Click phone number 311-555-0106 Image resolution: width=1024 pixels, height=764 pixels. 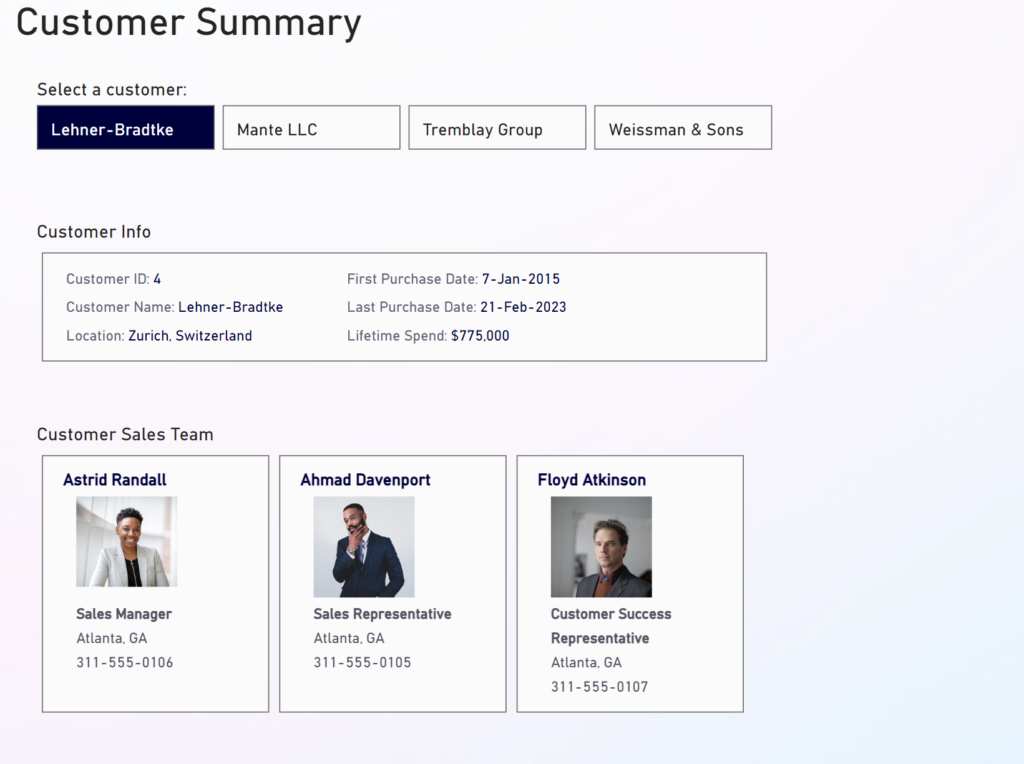(x=125, y=662)
